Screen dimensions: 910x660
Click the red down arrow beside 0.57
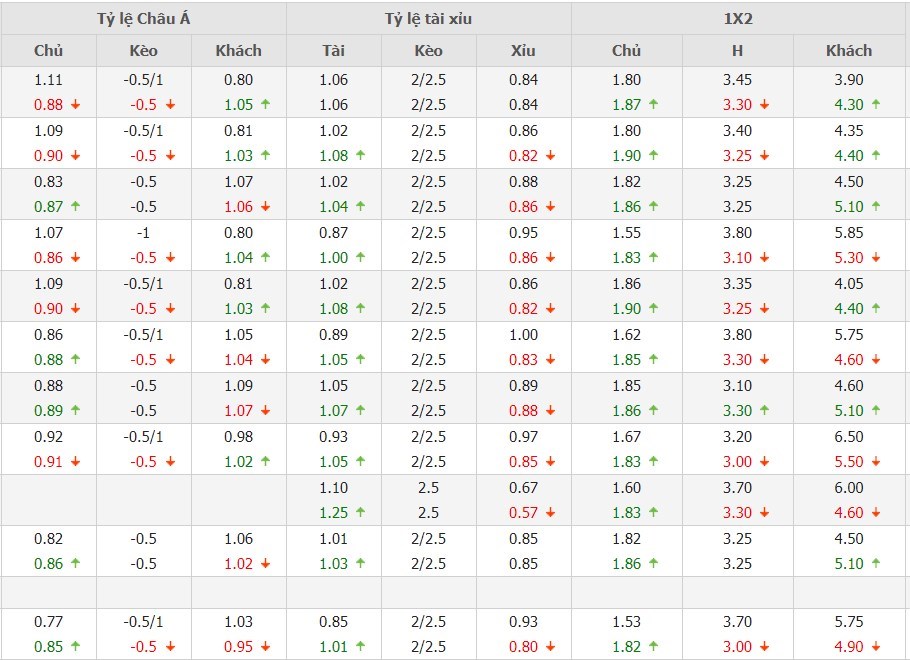(x=550, y=513)
